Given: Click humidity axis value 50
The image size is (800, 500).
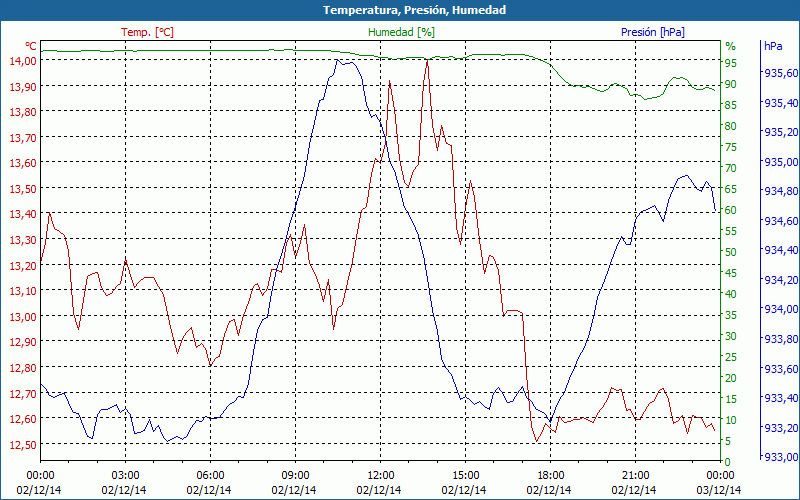Looking at the screenshot, I should (731, 252).
